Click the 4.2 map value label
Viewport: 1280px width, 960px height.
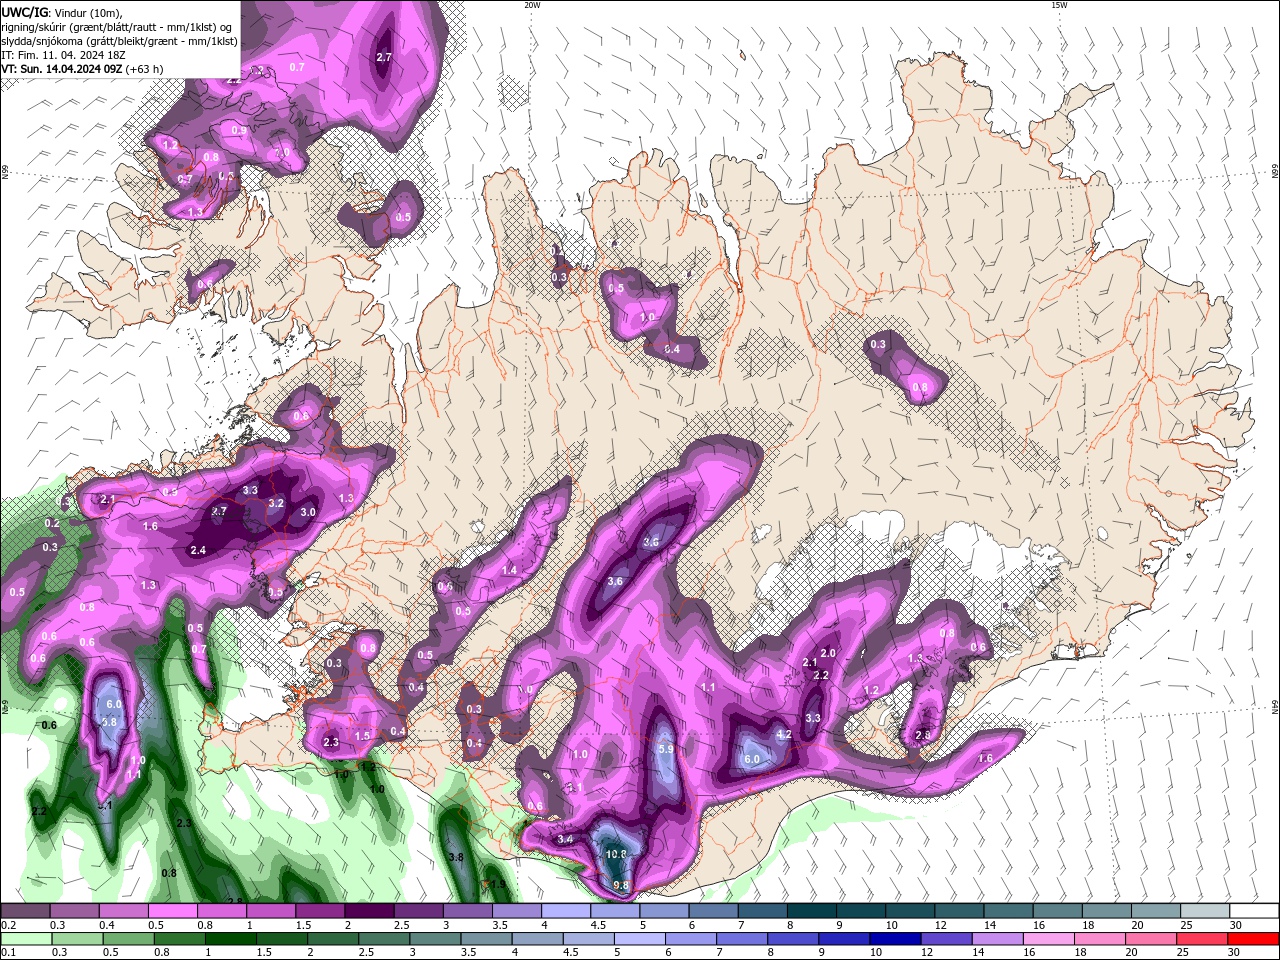pyautogui.click(x=784, y=735)
